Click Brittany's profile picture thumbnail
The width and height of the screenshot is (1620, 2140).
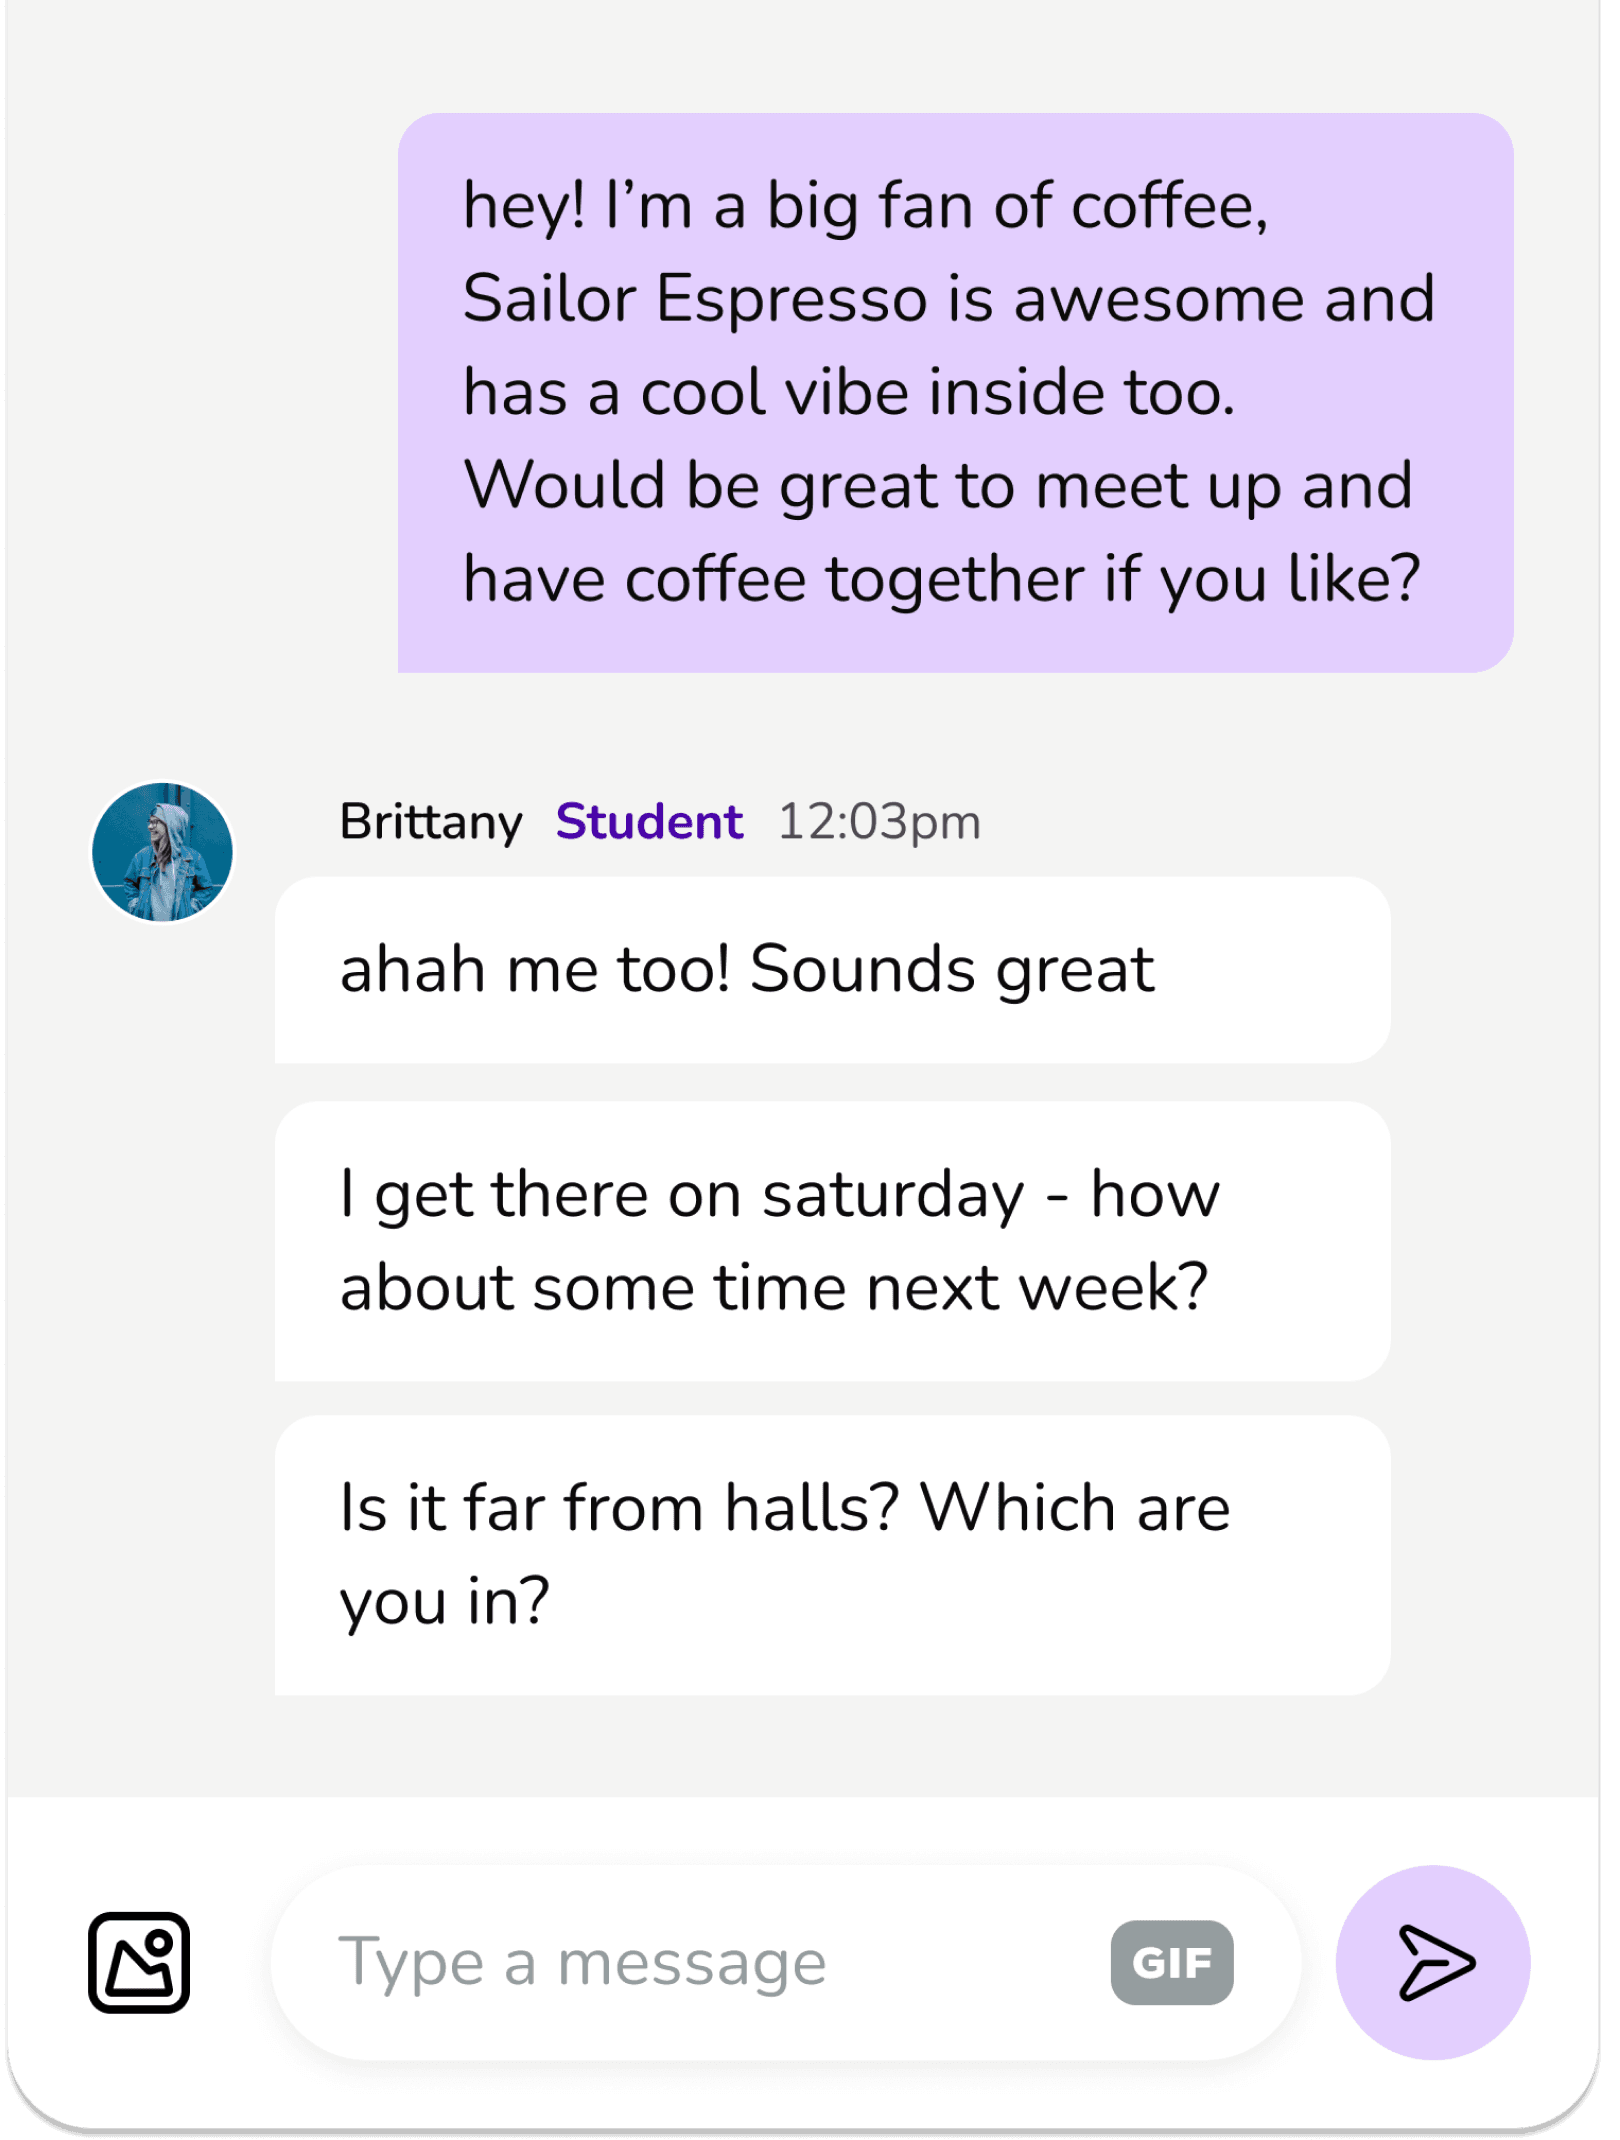(163, 853)
